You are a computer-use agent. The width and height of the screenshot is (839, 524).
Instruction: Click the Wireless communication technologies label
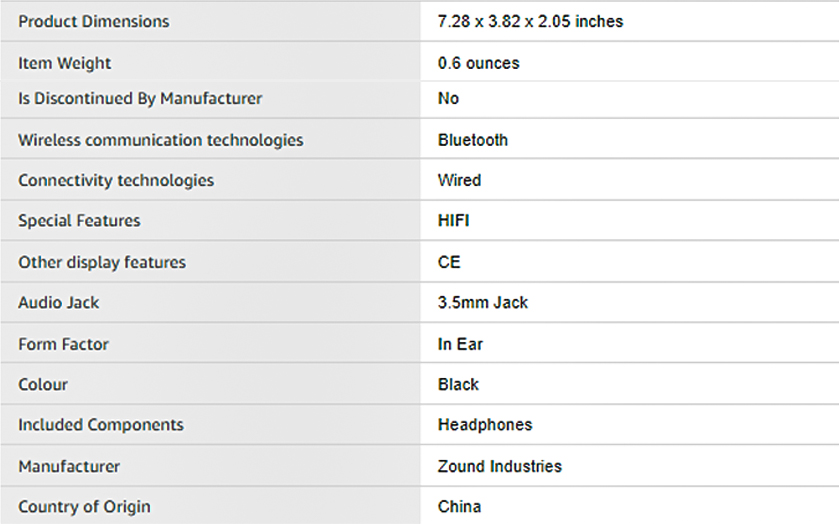(160, 140)
